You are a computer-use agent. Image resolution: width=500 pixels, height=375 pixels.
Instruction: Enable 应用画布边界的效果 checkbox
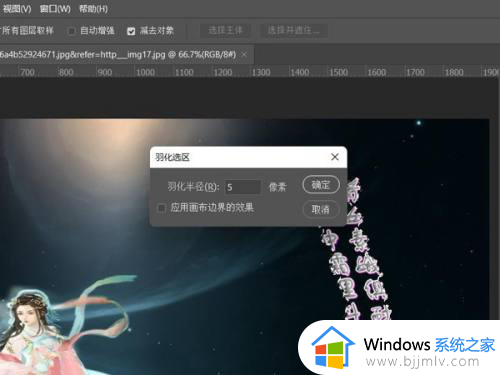click(161, 208)
